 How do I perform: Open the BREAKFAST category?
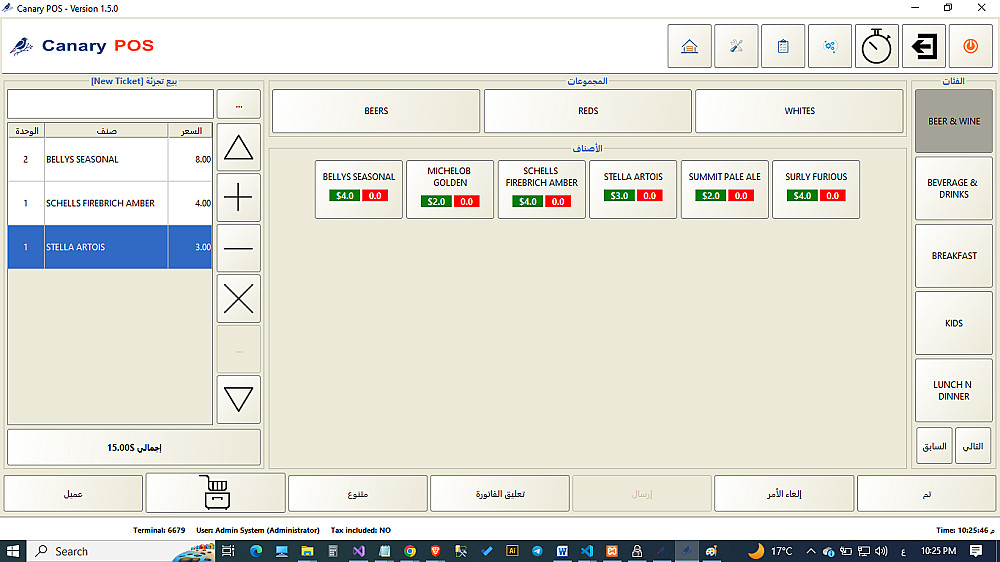954,256
